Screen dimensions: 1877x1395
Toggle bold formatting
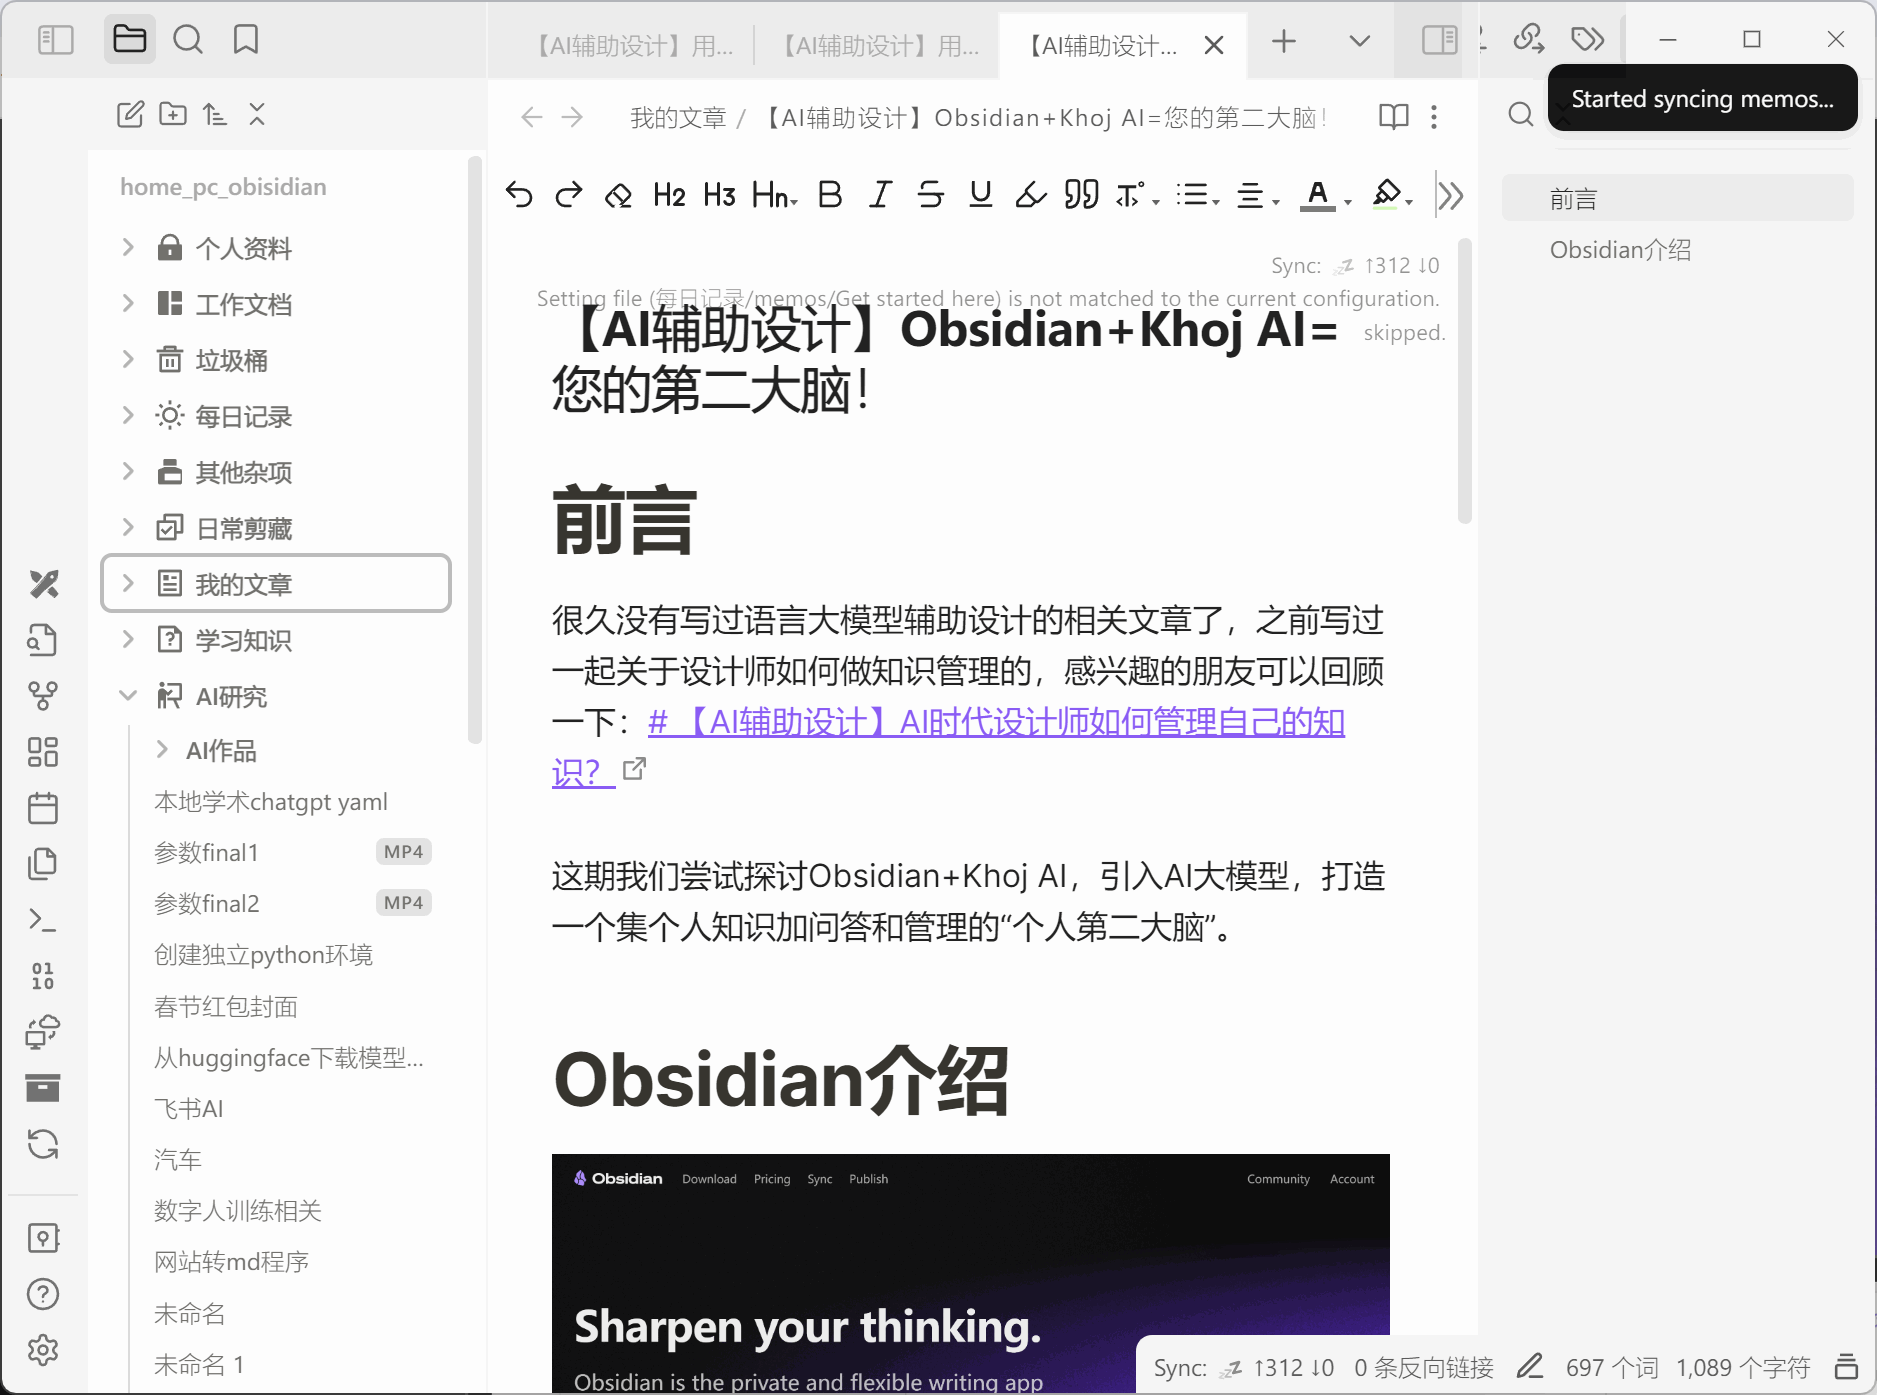coord(830,194)
